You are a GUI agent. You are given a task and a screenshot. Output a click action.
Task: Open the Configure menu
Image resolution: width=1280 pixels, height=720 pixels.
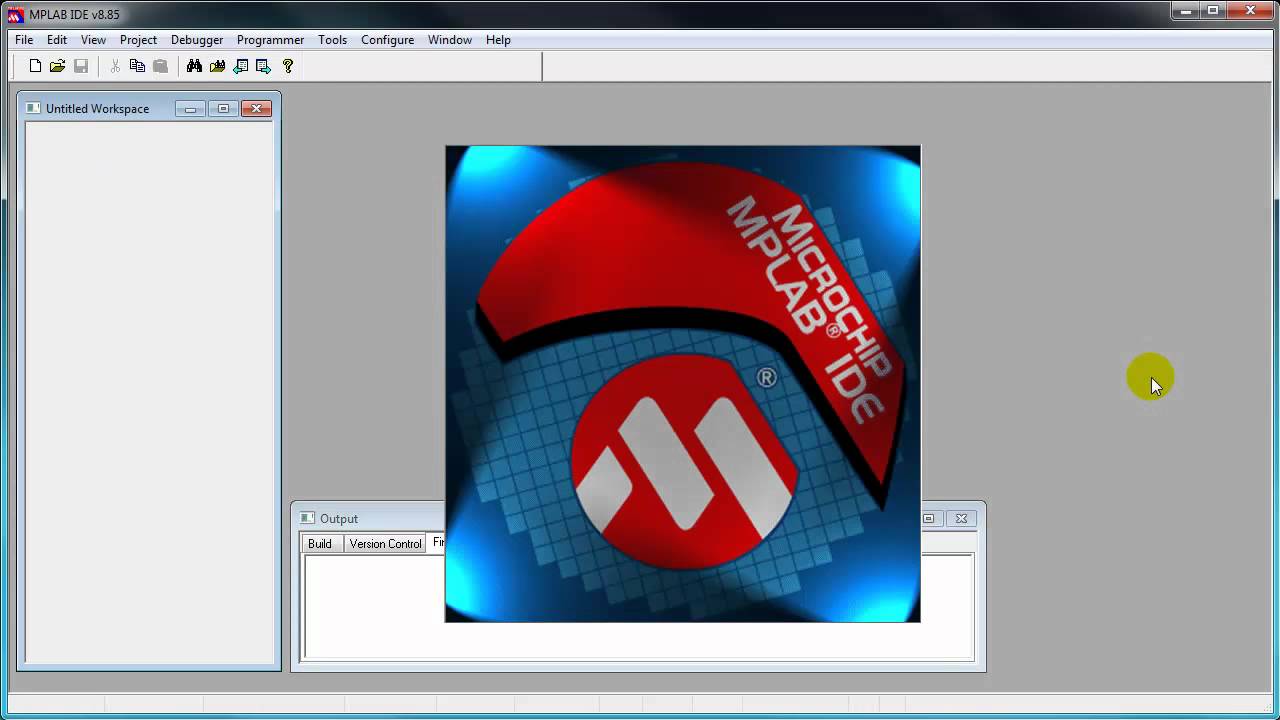tap(387, 40)
